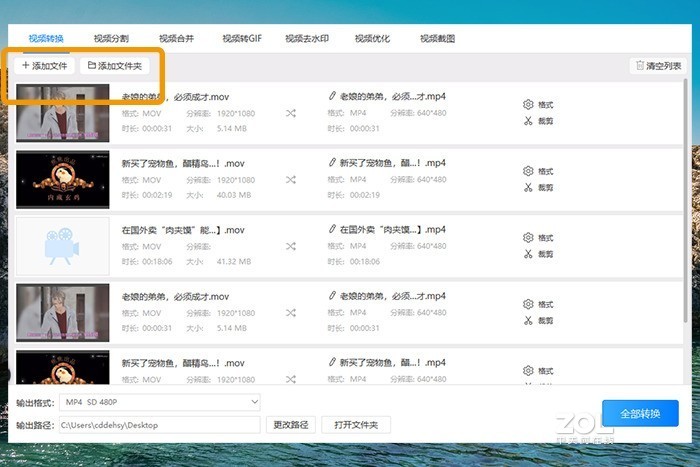Open 格式 gear icon for 在国外卖 row
This screenshot has height=467, width=700.
(528, 238)
